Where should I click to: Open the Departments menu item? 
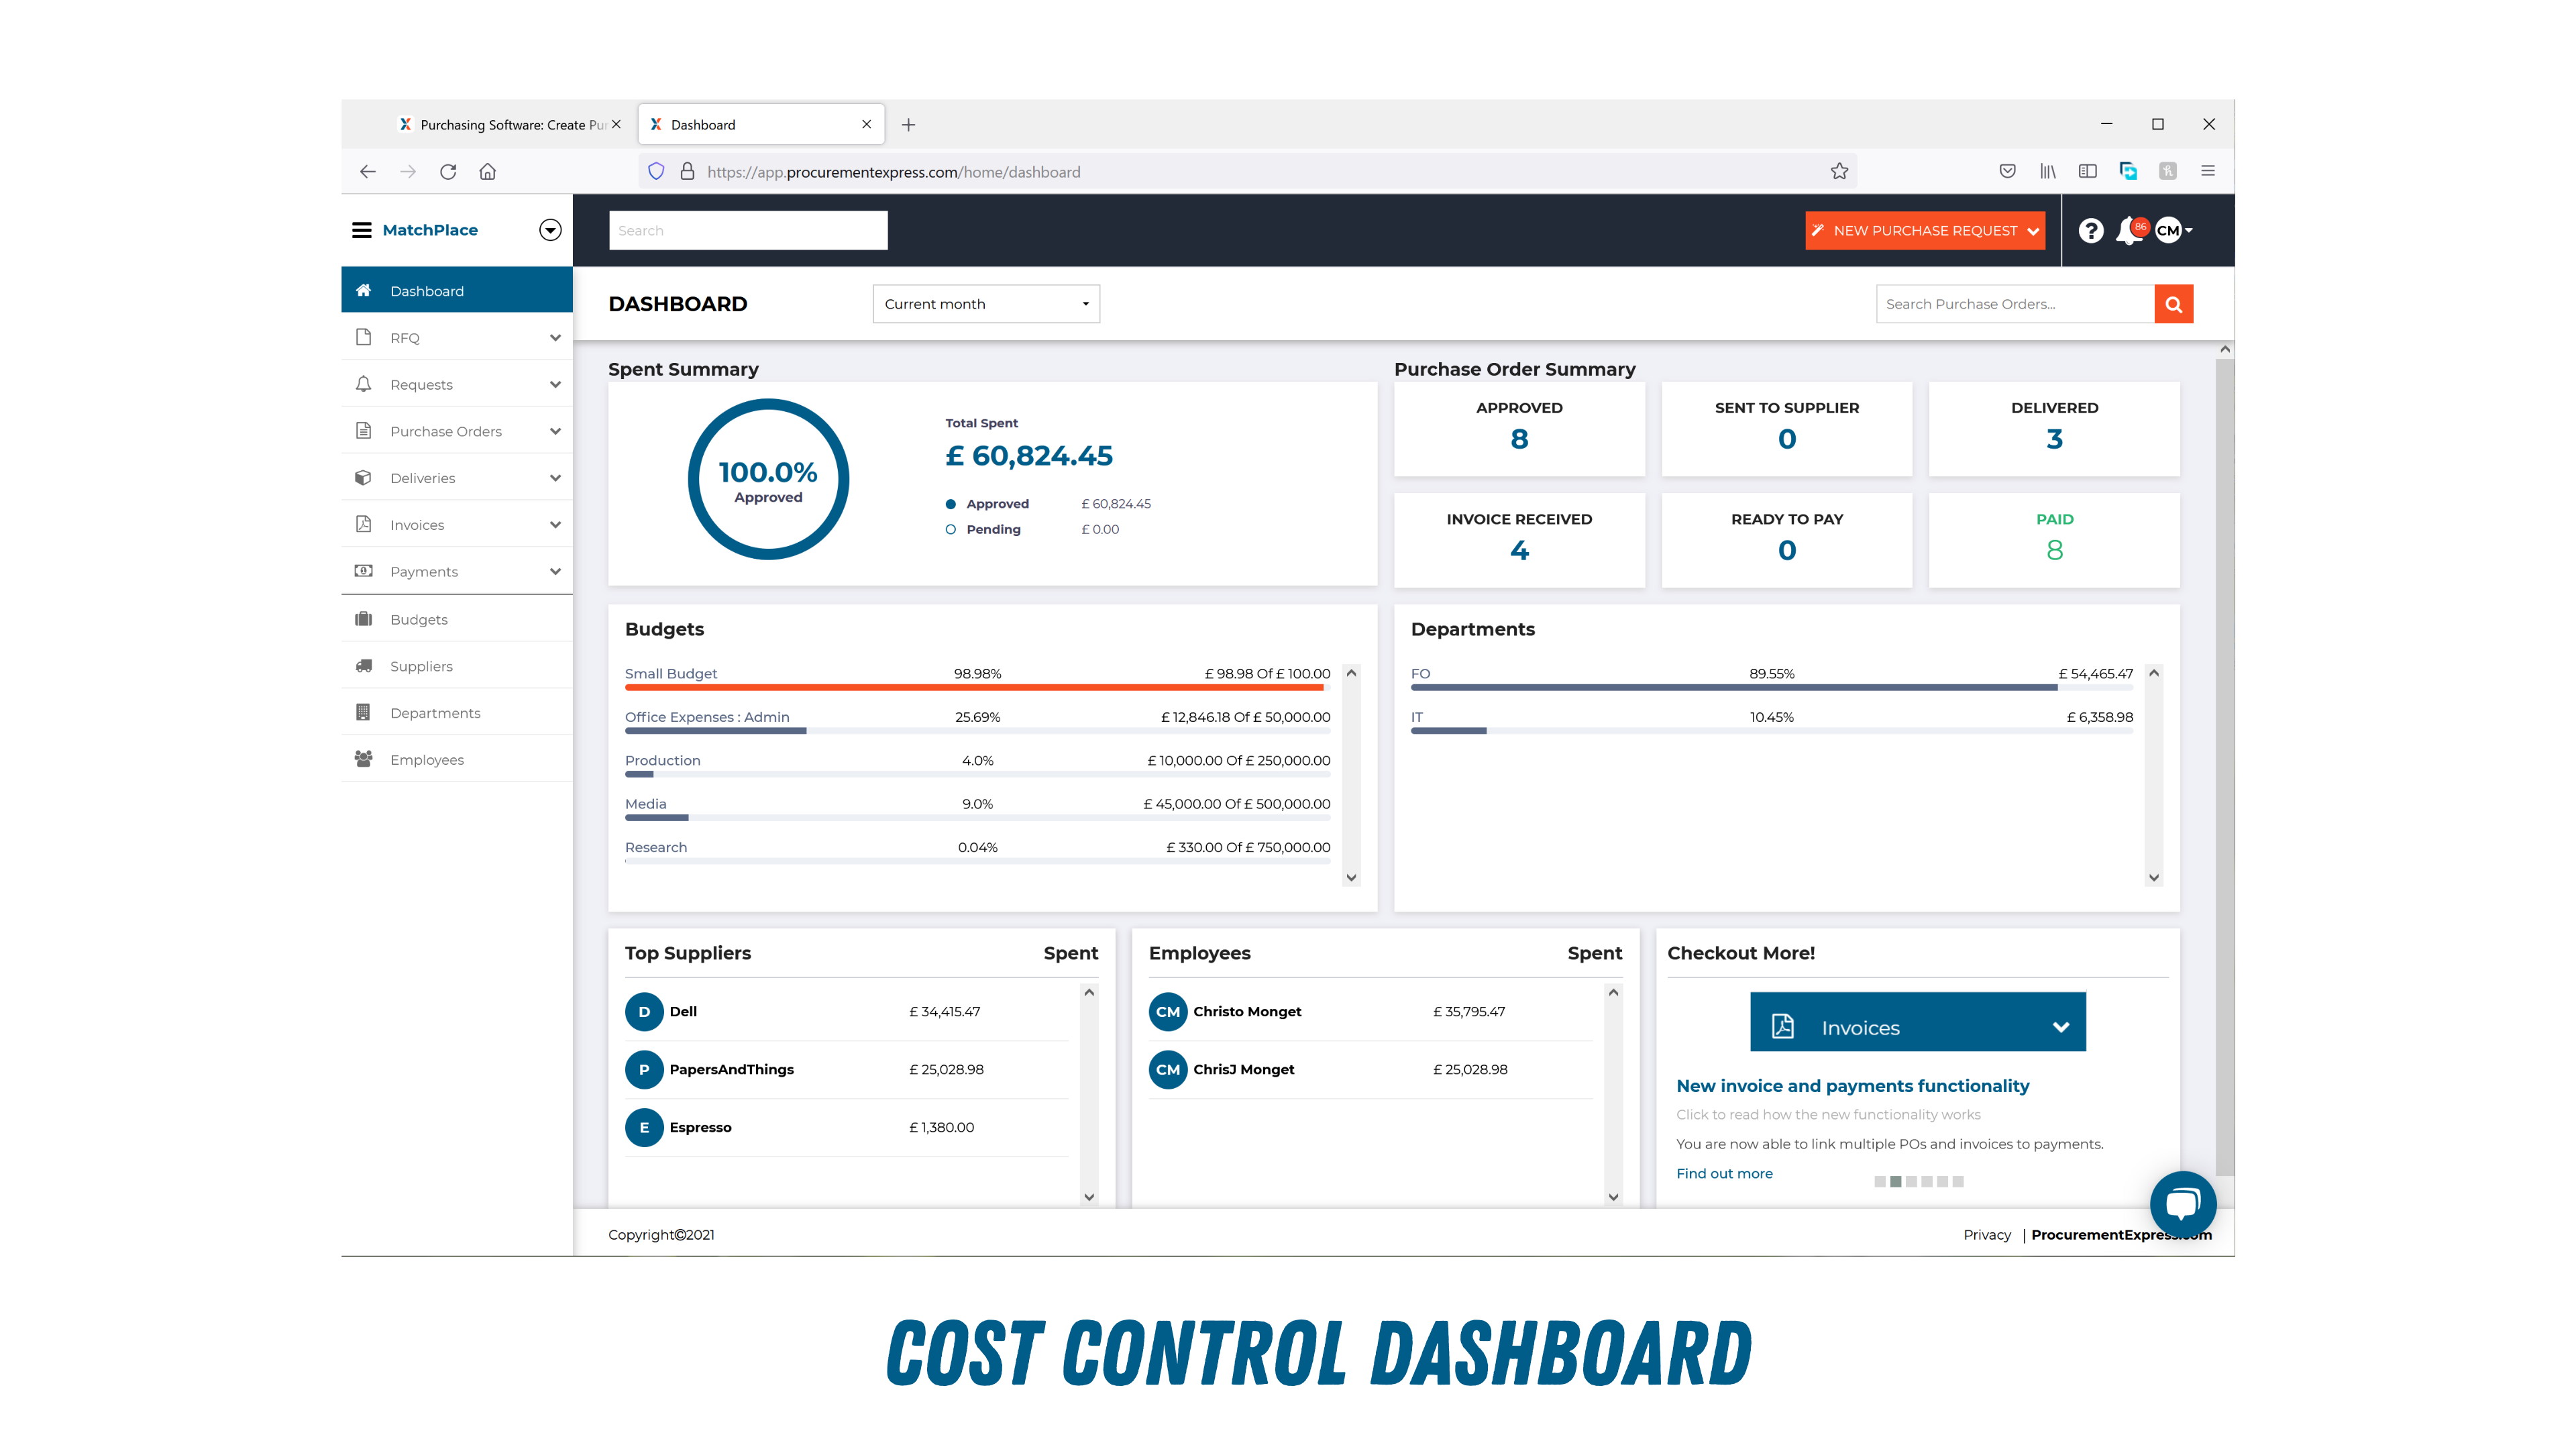pos(457,713)
